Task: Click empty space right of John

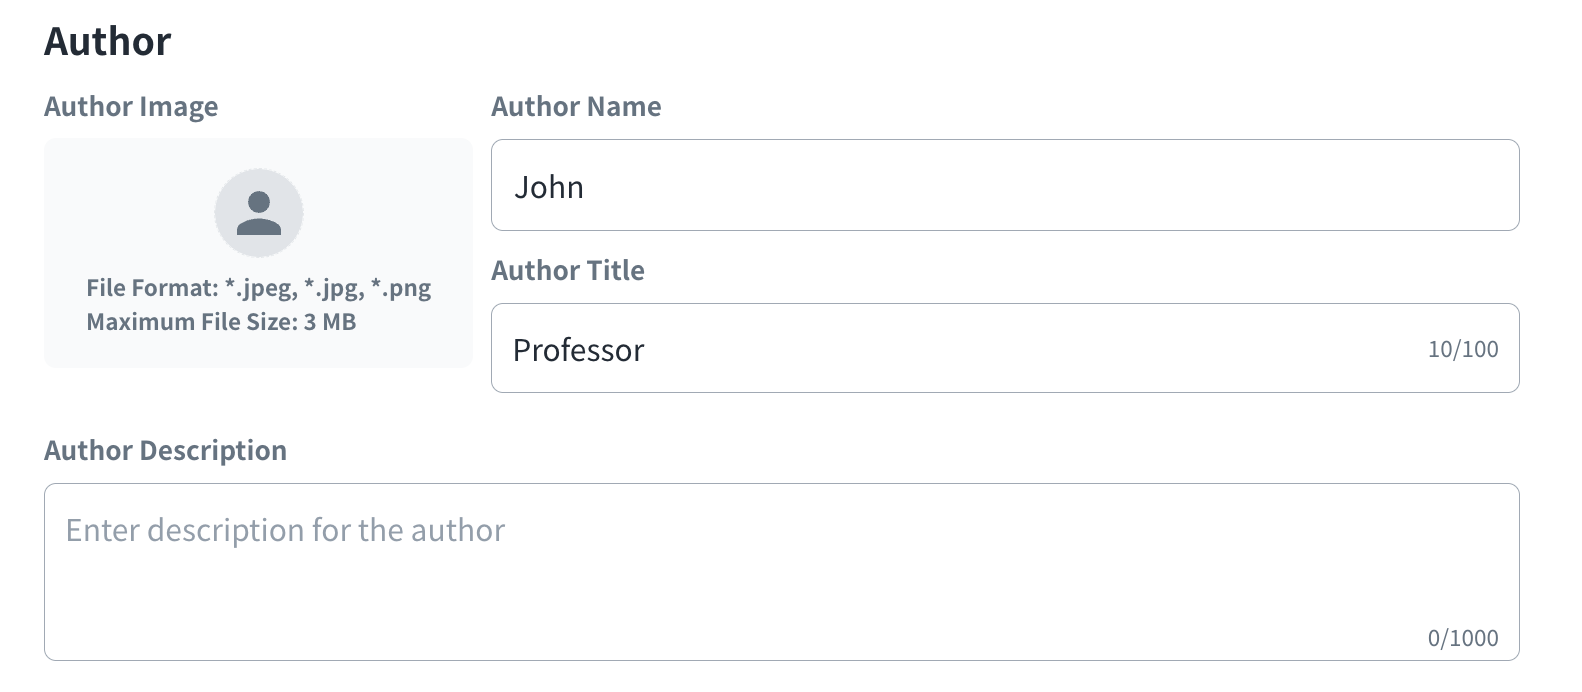Action: tap(1000, 186)
